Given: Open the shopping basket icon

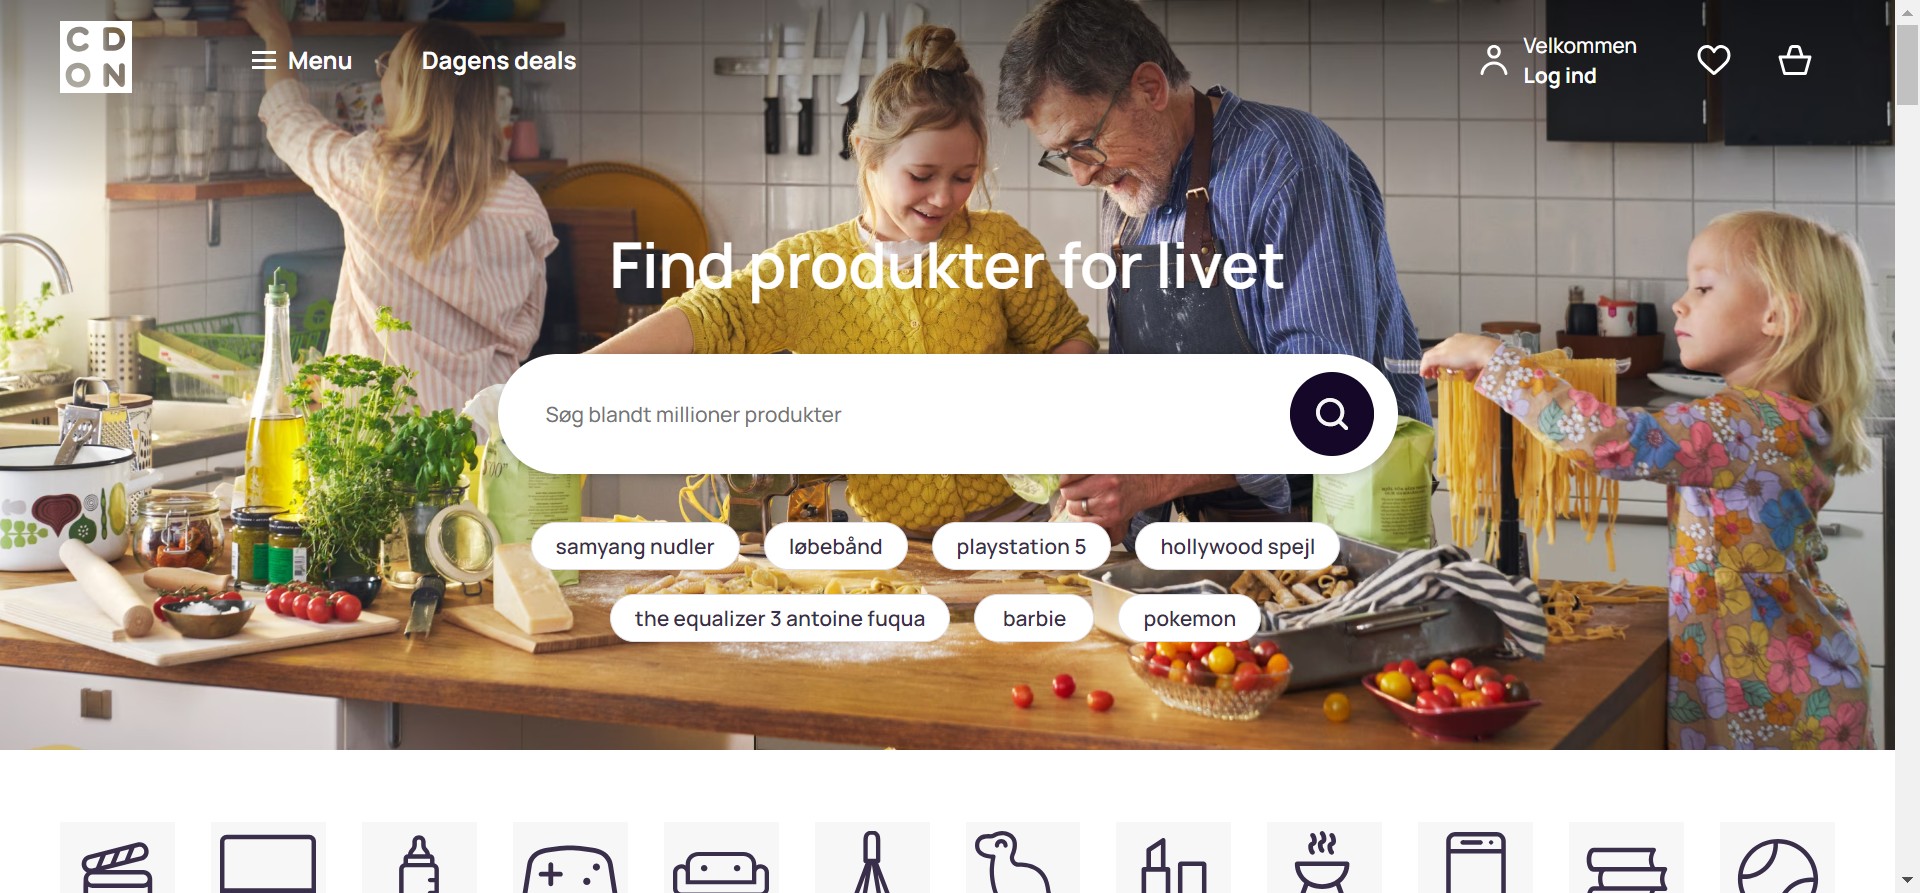Looking at the screenshot, I should tap(1795, 61).
